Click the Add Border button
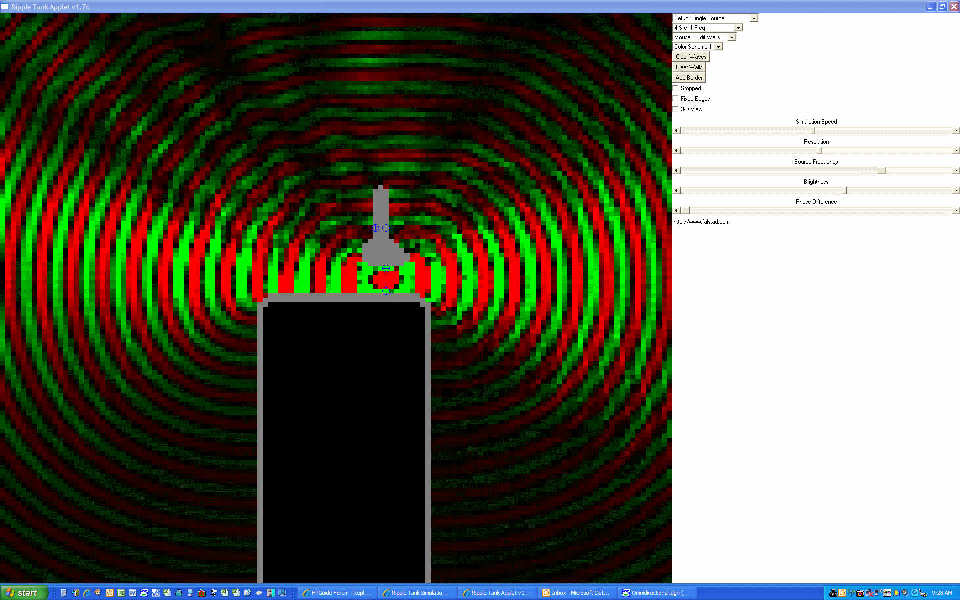The image size is (960, 600). [689, 78]
